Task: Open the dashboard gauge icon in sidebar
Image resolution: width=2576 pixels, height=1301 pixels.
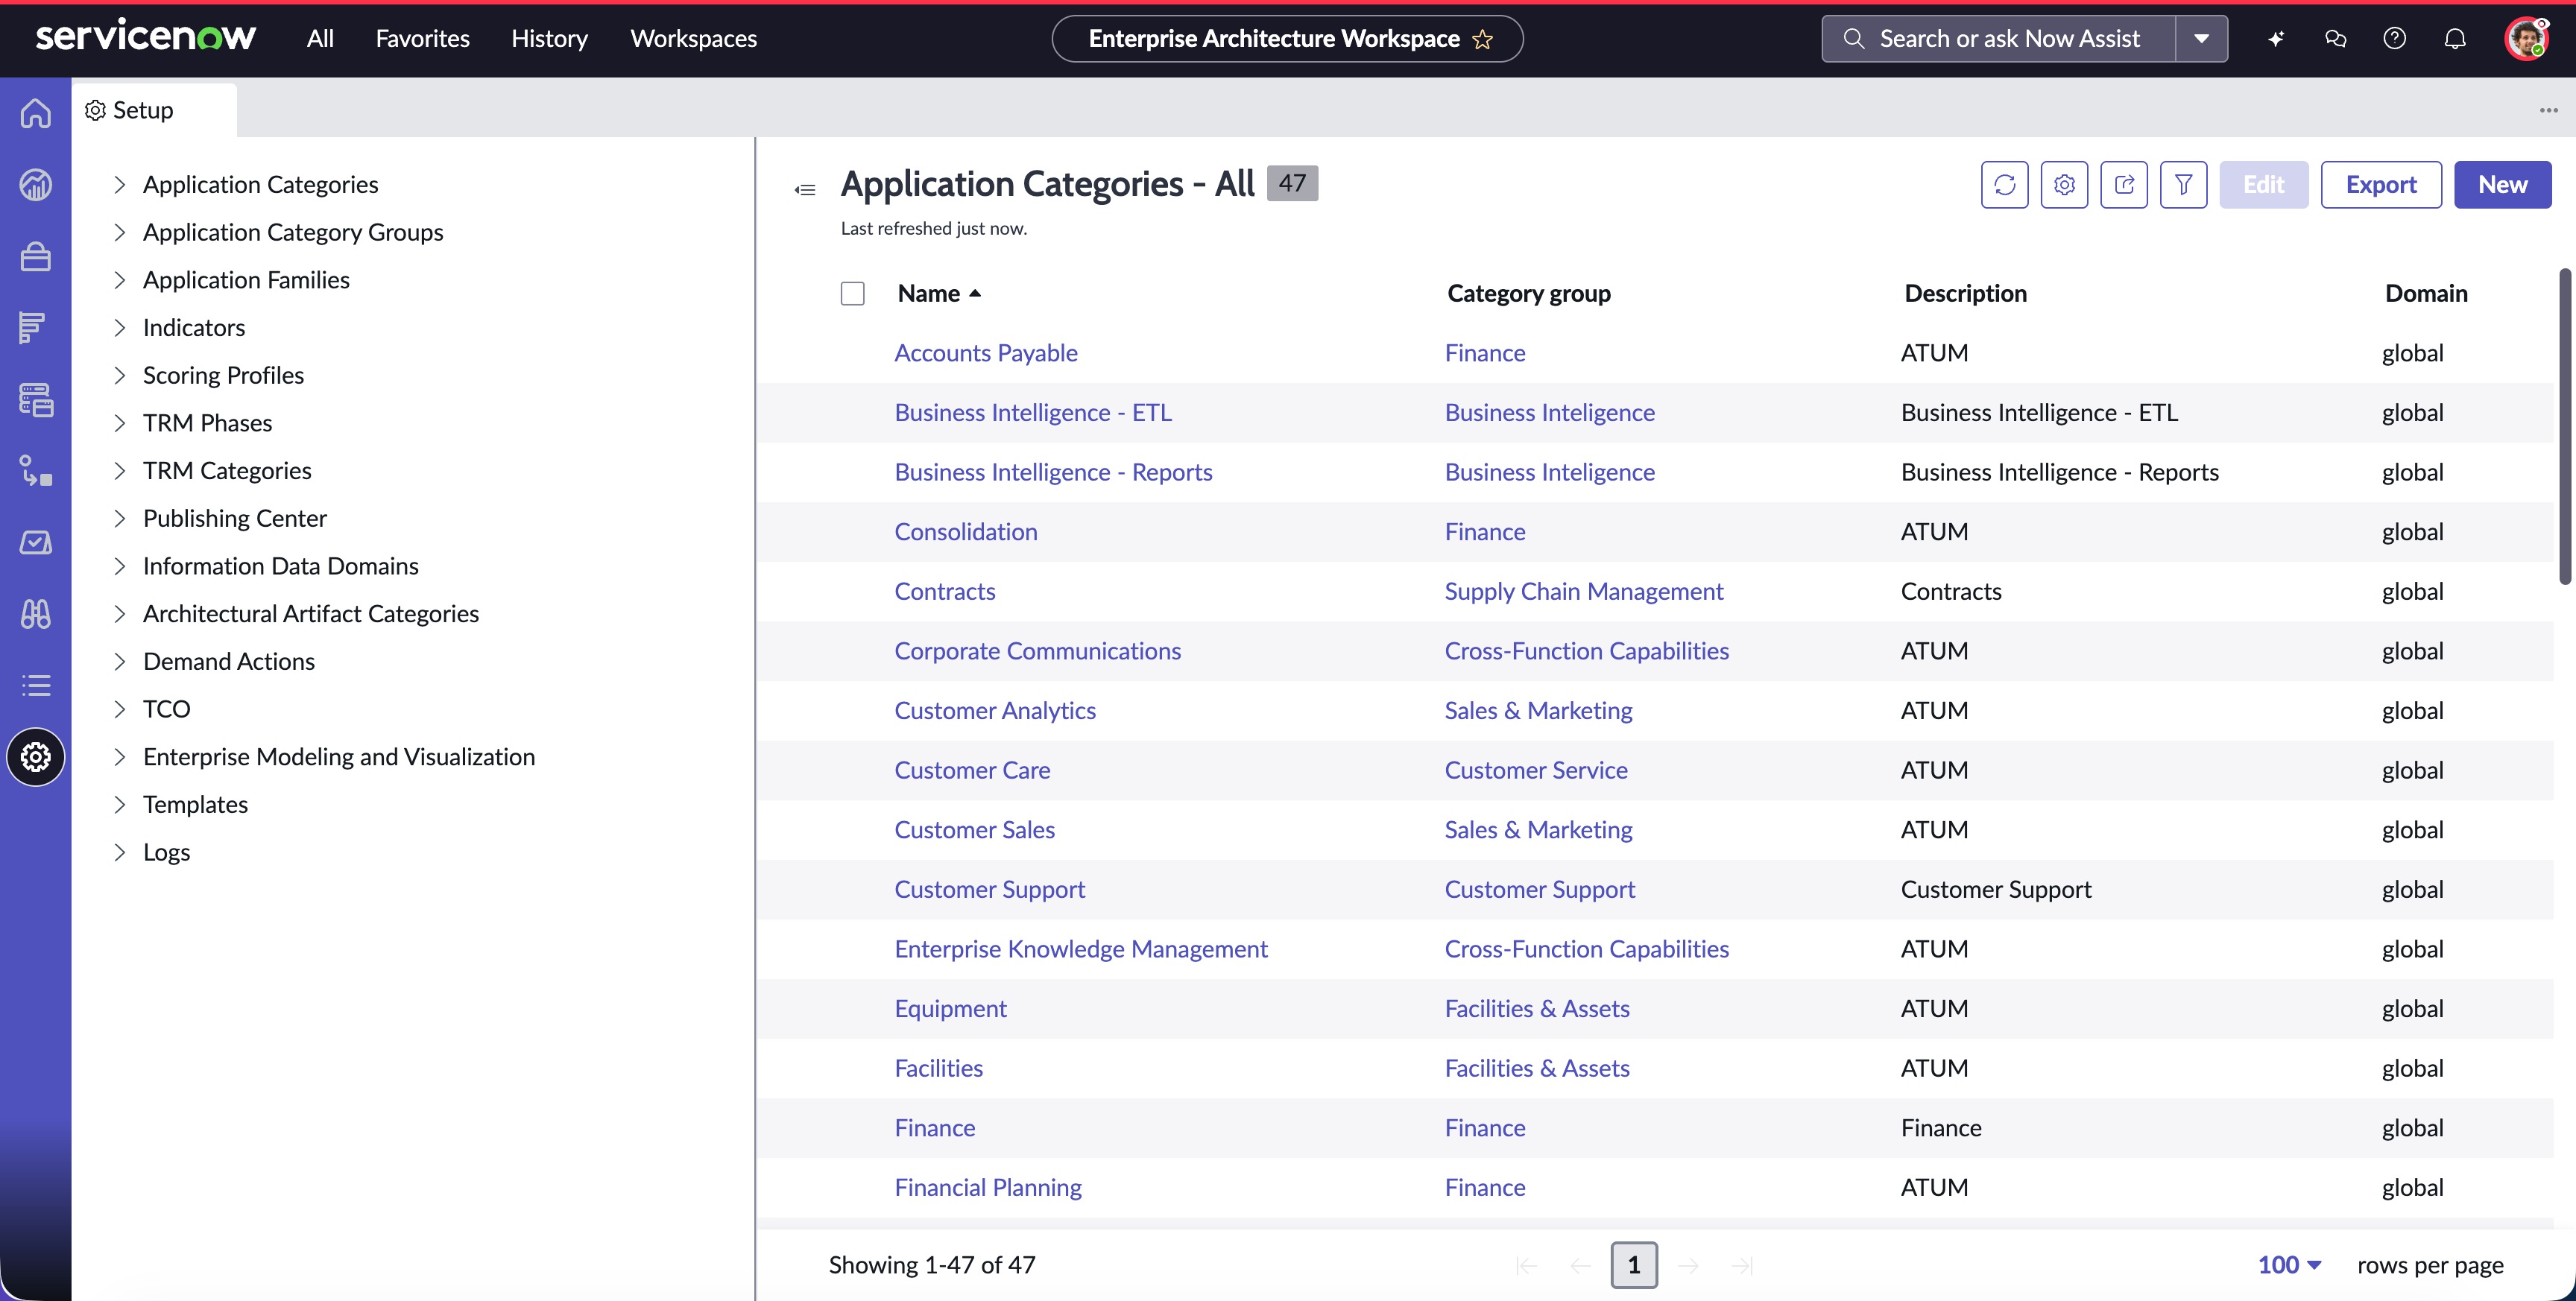Action: pyautogui.click(x=36, y=185)
